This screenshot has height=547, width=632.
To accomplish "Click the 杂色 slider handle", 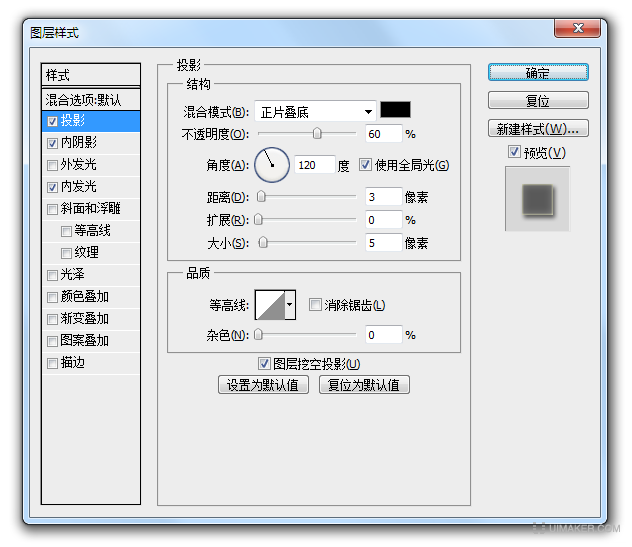I will click(258, 334).
